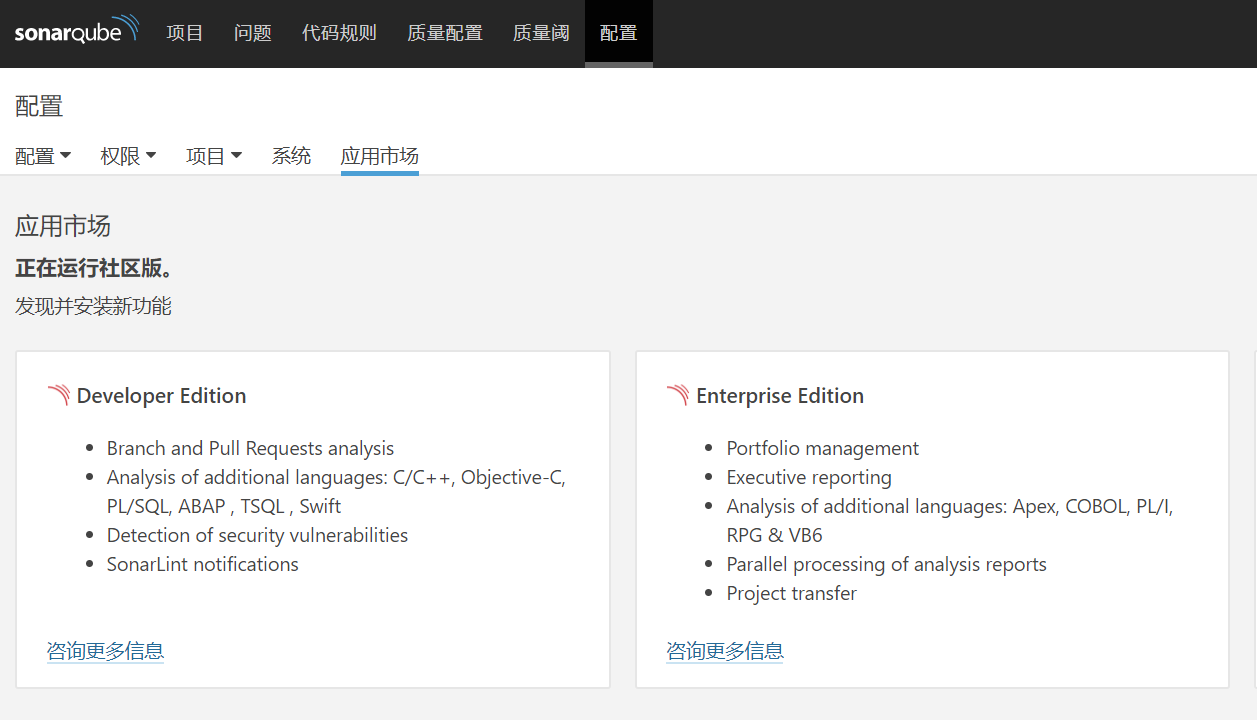Open 质量阈 in the top navigation
1257x720 pixels.
pyautogui.click(x=541, y=33)
